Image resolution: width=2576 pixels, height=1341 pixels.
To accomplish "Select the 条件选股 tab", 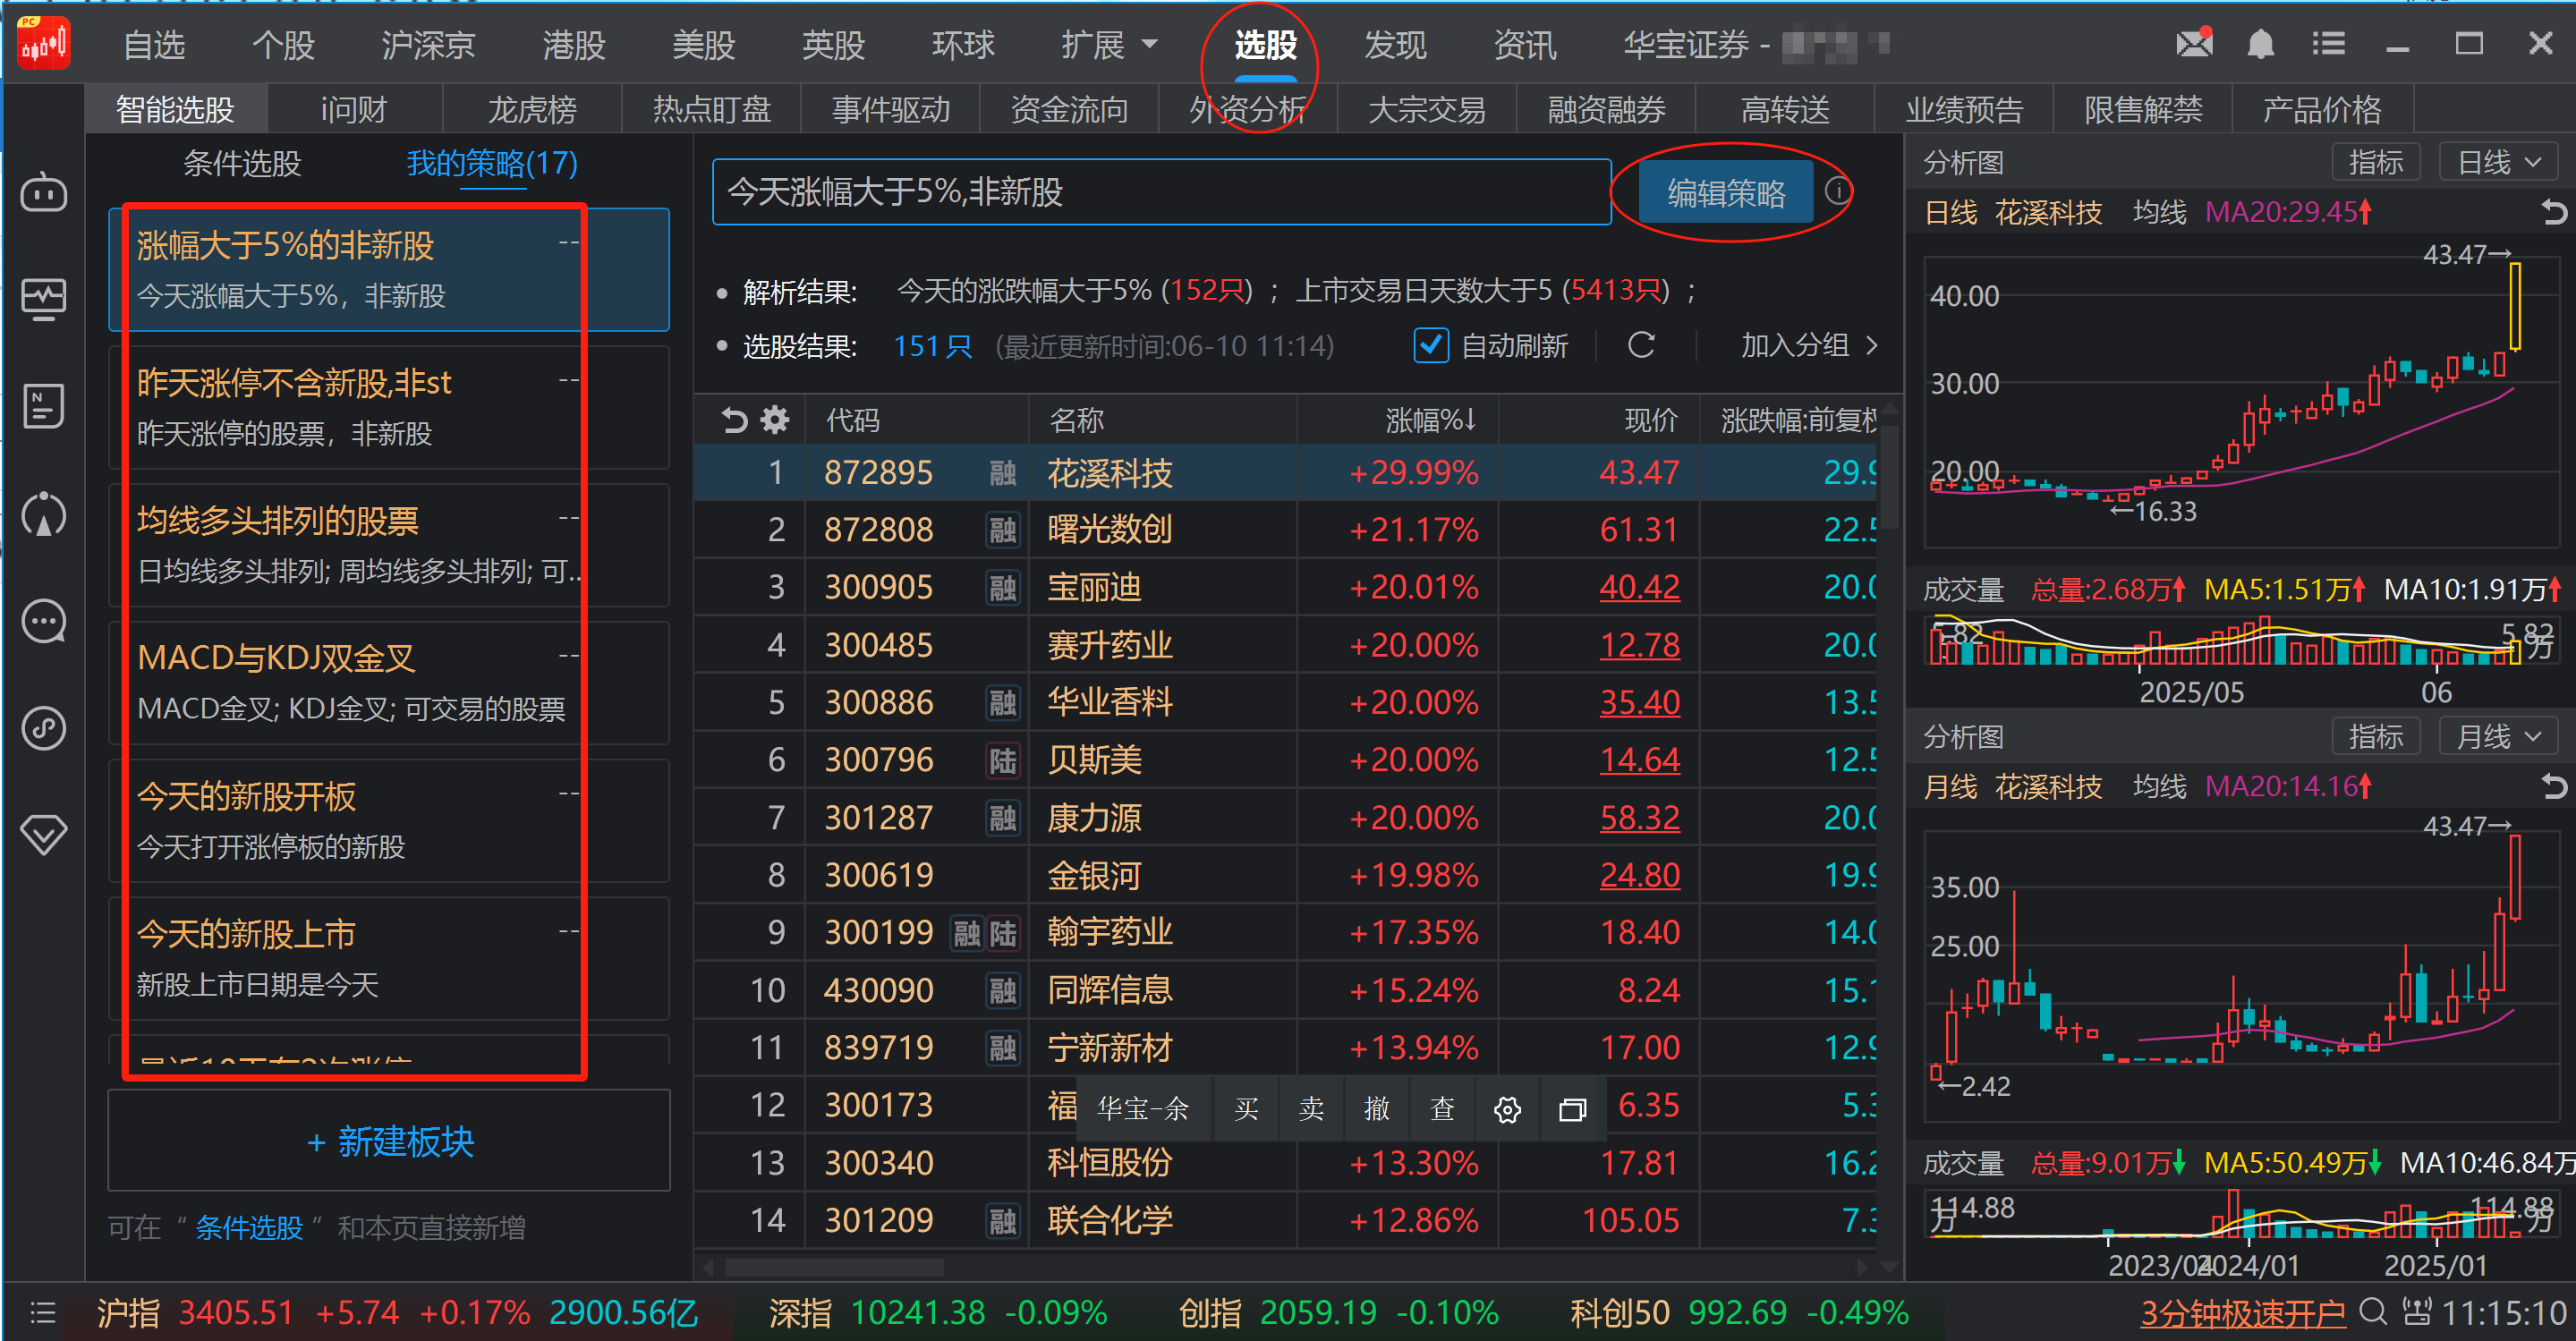I will click(242, 162).
